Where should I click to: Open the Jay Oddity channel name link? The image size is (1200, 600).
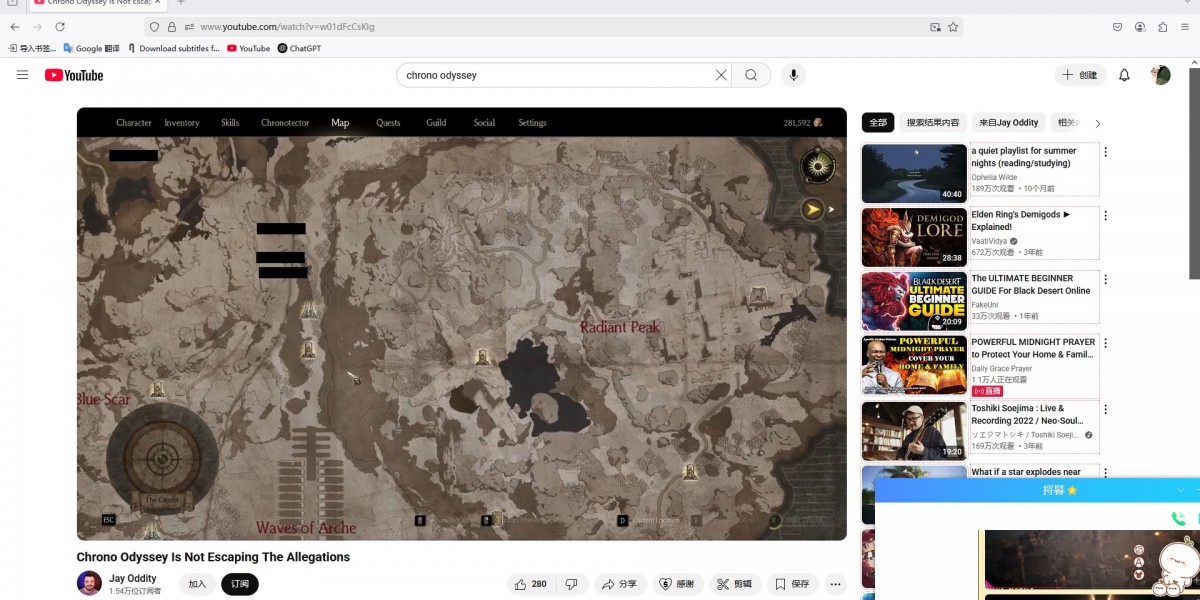pyautogui.click(x=133, y=578)
